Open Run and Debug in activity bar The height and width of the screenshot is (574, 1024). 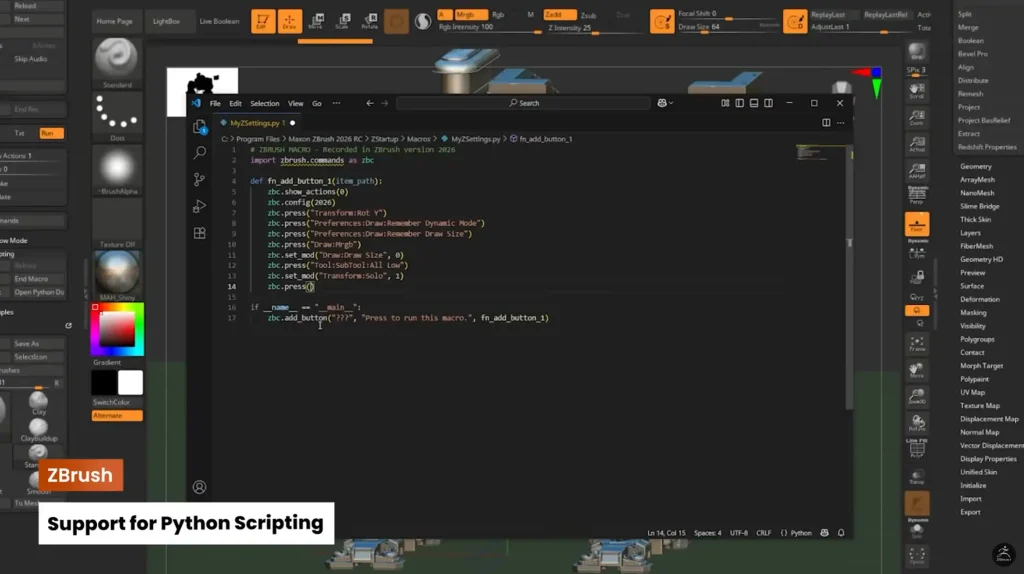pyautogui.click(x=199, y=206)
